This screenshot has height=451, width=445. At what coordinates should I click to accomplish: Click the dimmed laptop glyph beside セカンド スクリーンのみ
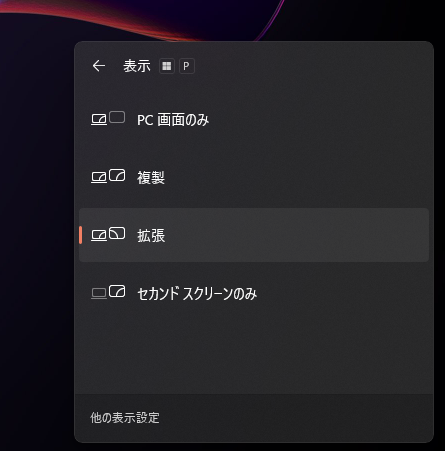[99, 294]
